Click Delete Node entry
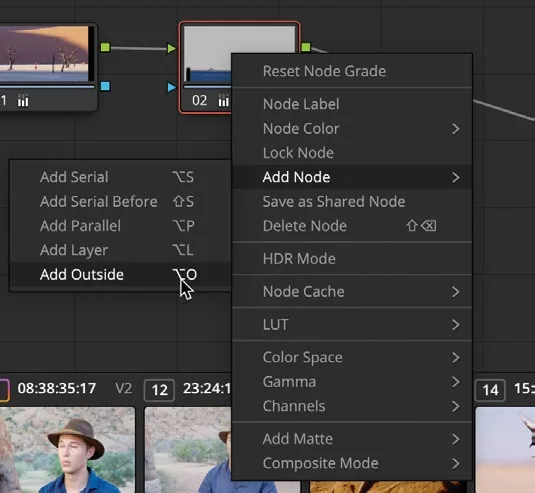This screenshot has height=493, width=535. [x=352, y=226]
